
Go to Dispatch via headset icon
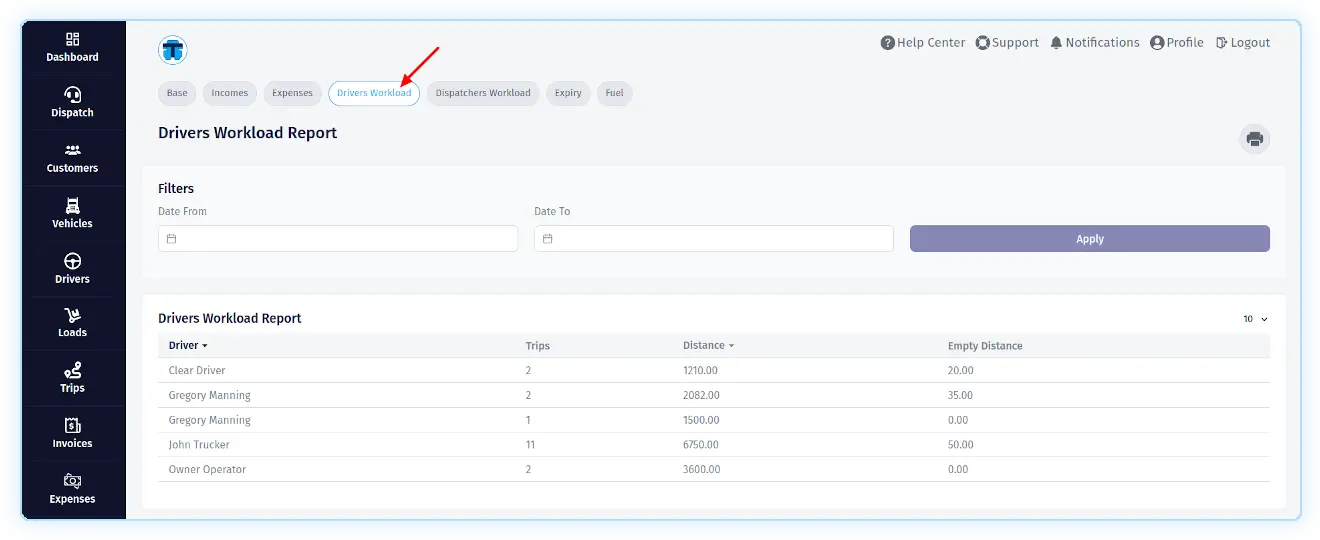(x=72, y=95)
